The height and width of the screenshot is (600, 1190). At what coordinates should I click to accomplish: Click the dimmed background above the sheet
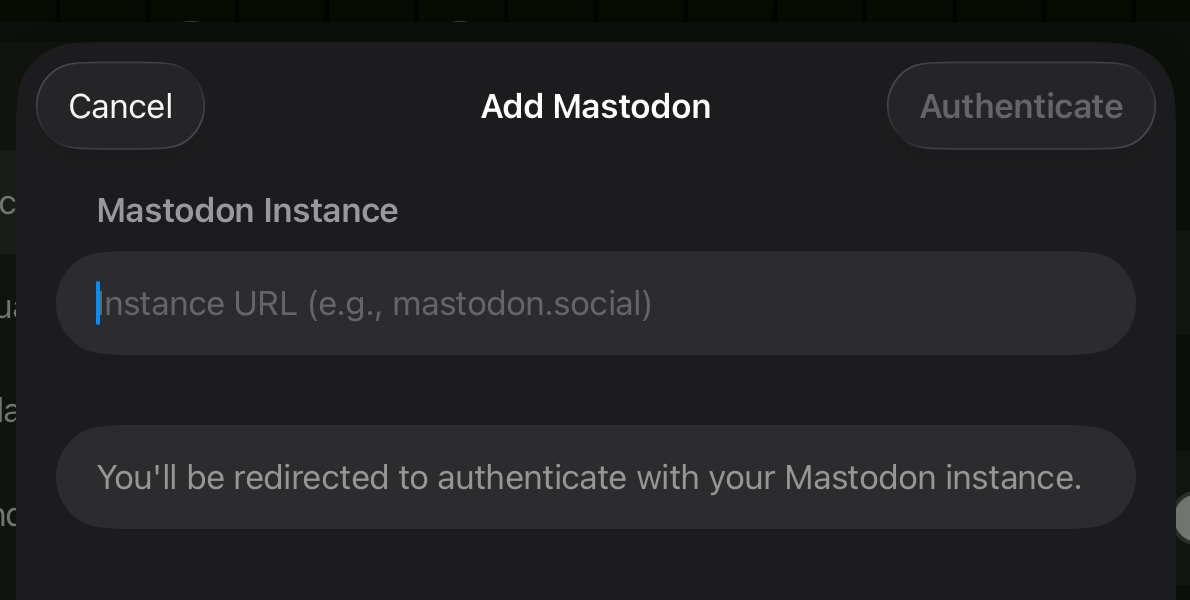click(596, 15)
